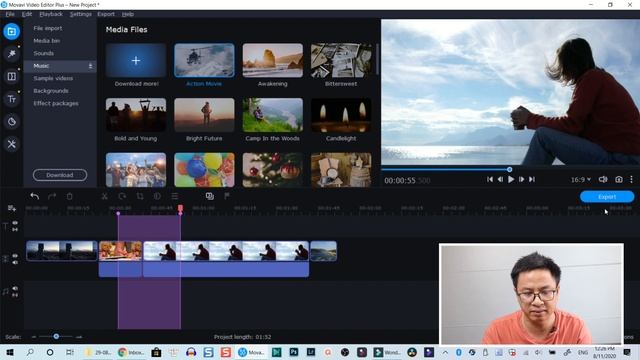Skip to previous clip in preview
Screen dimensions: 640x360
click(x=490, y=179)
